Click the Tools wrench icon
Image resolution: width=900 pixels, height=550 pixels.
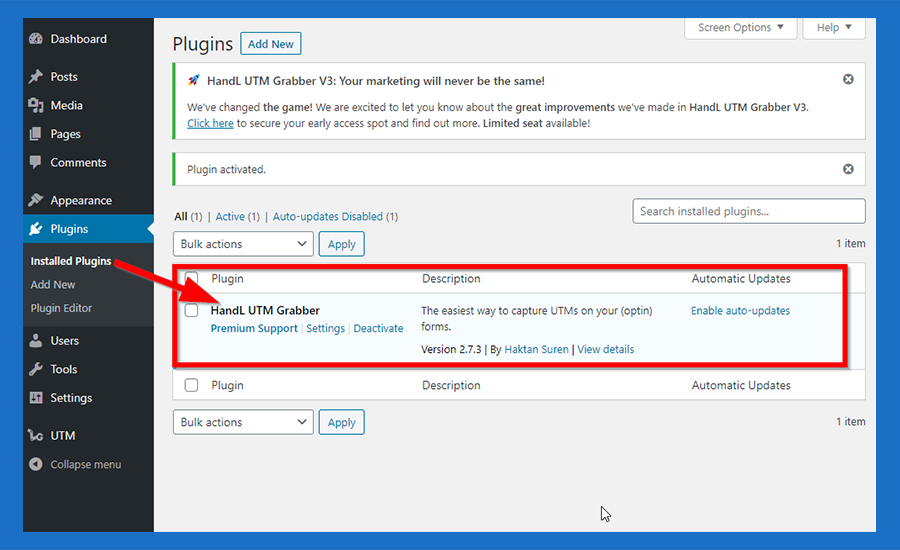point(36,369)
